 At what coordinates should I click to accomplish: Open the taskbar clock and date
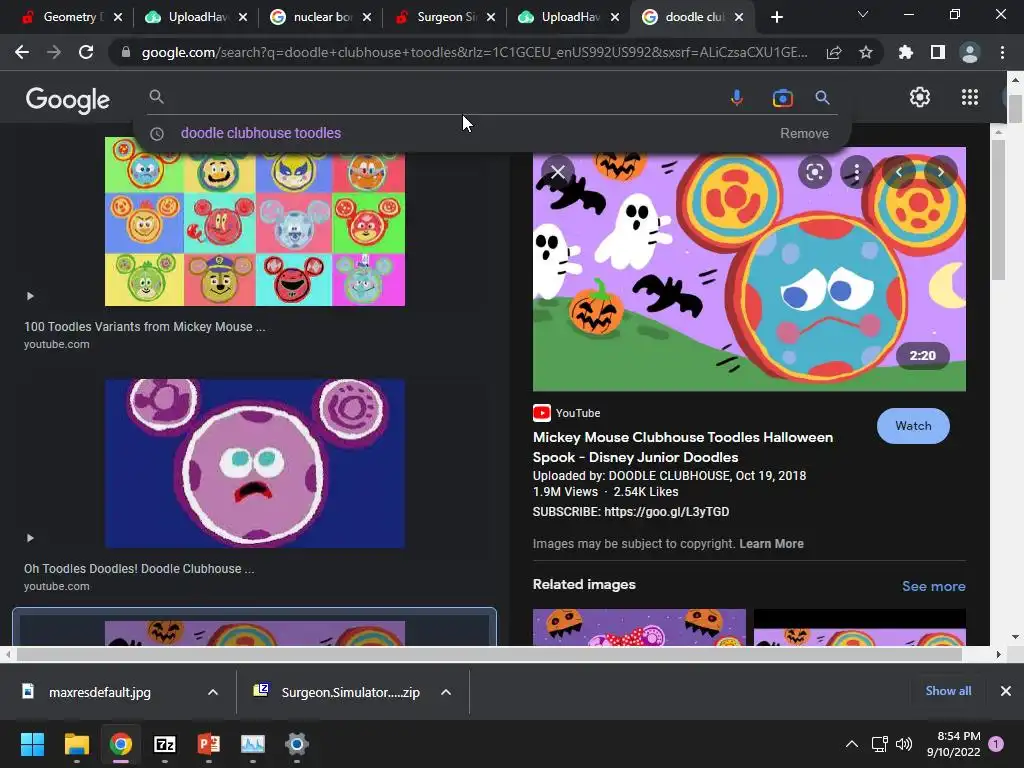[x=953, y=744]
